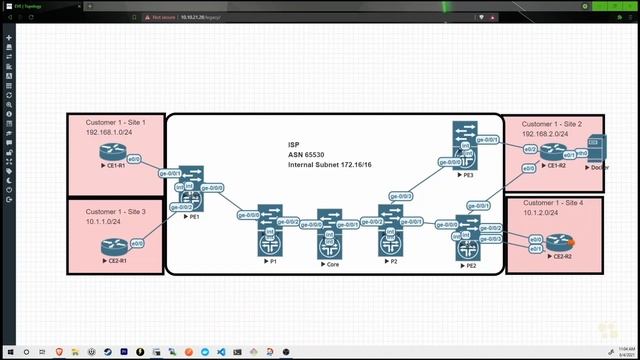This screenshot has width=640, height=360.
Task: Click the Customer 1 - Site 4 label
Action: [553, 203]
